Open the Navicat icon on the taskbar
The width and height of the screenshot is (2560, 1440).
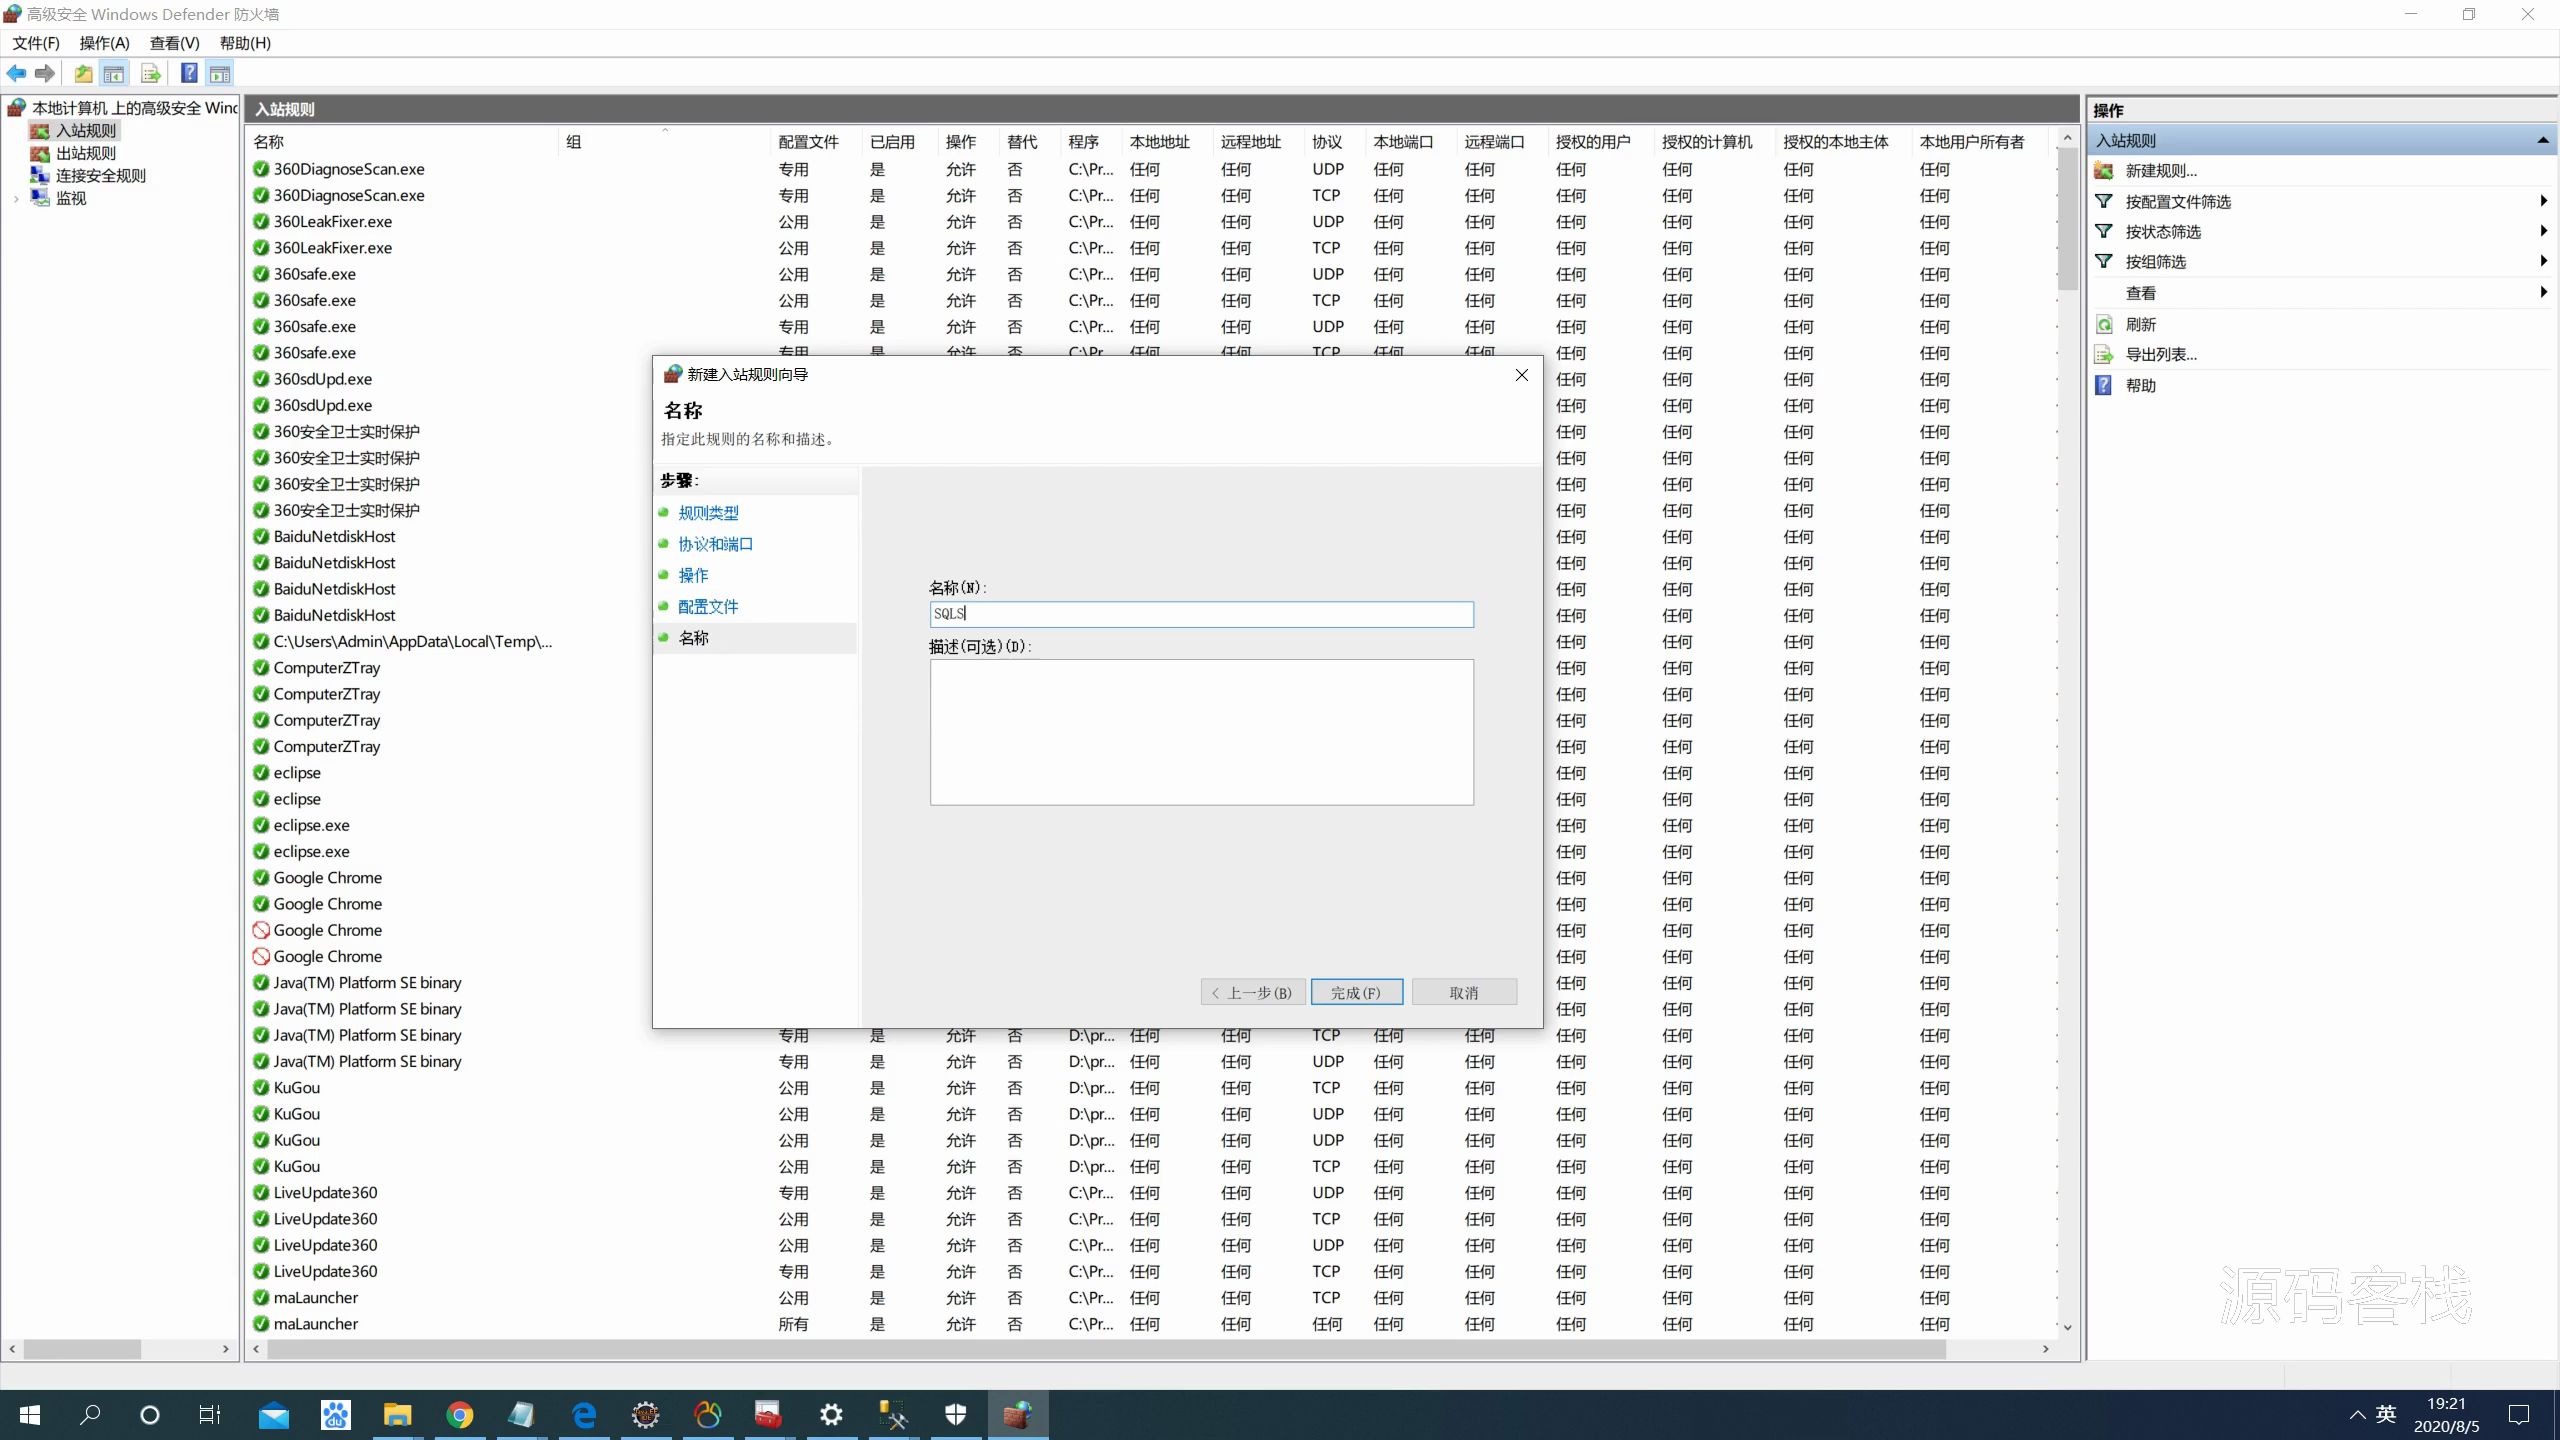point(707,1415)
